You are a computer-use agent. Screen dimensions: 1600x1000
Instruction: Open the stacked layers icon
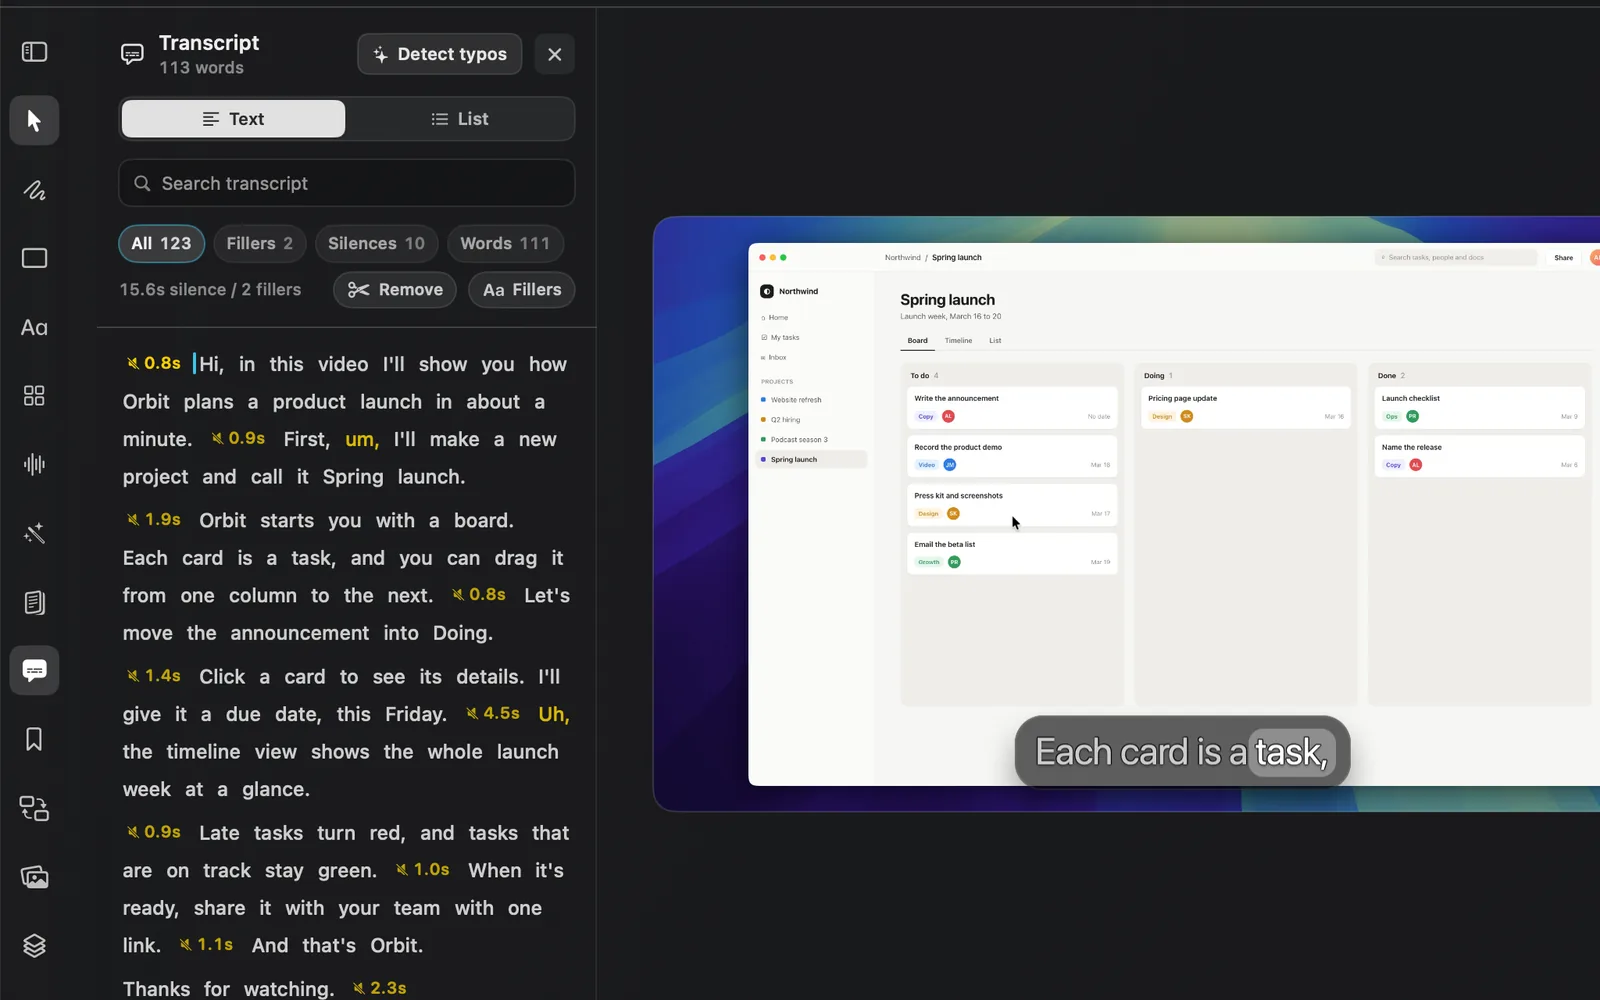(x=34, y=945)
